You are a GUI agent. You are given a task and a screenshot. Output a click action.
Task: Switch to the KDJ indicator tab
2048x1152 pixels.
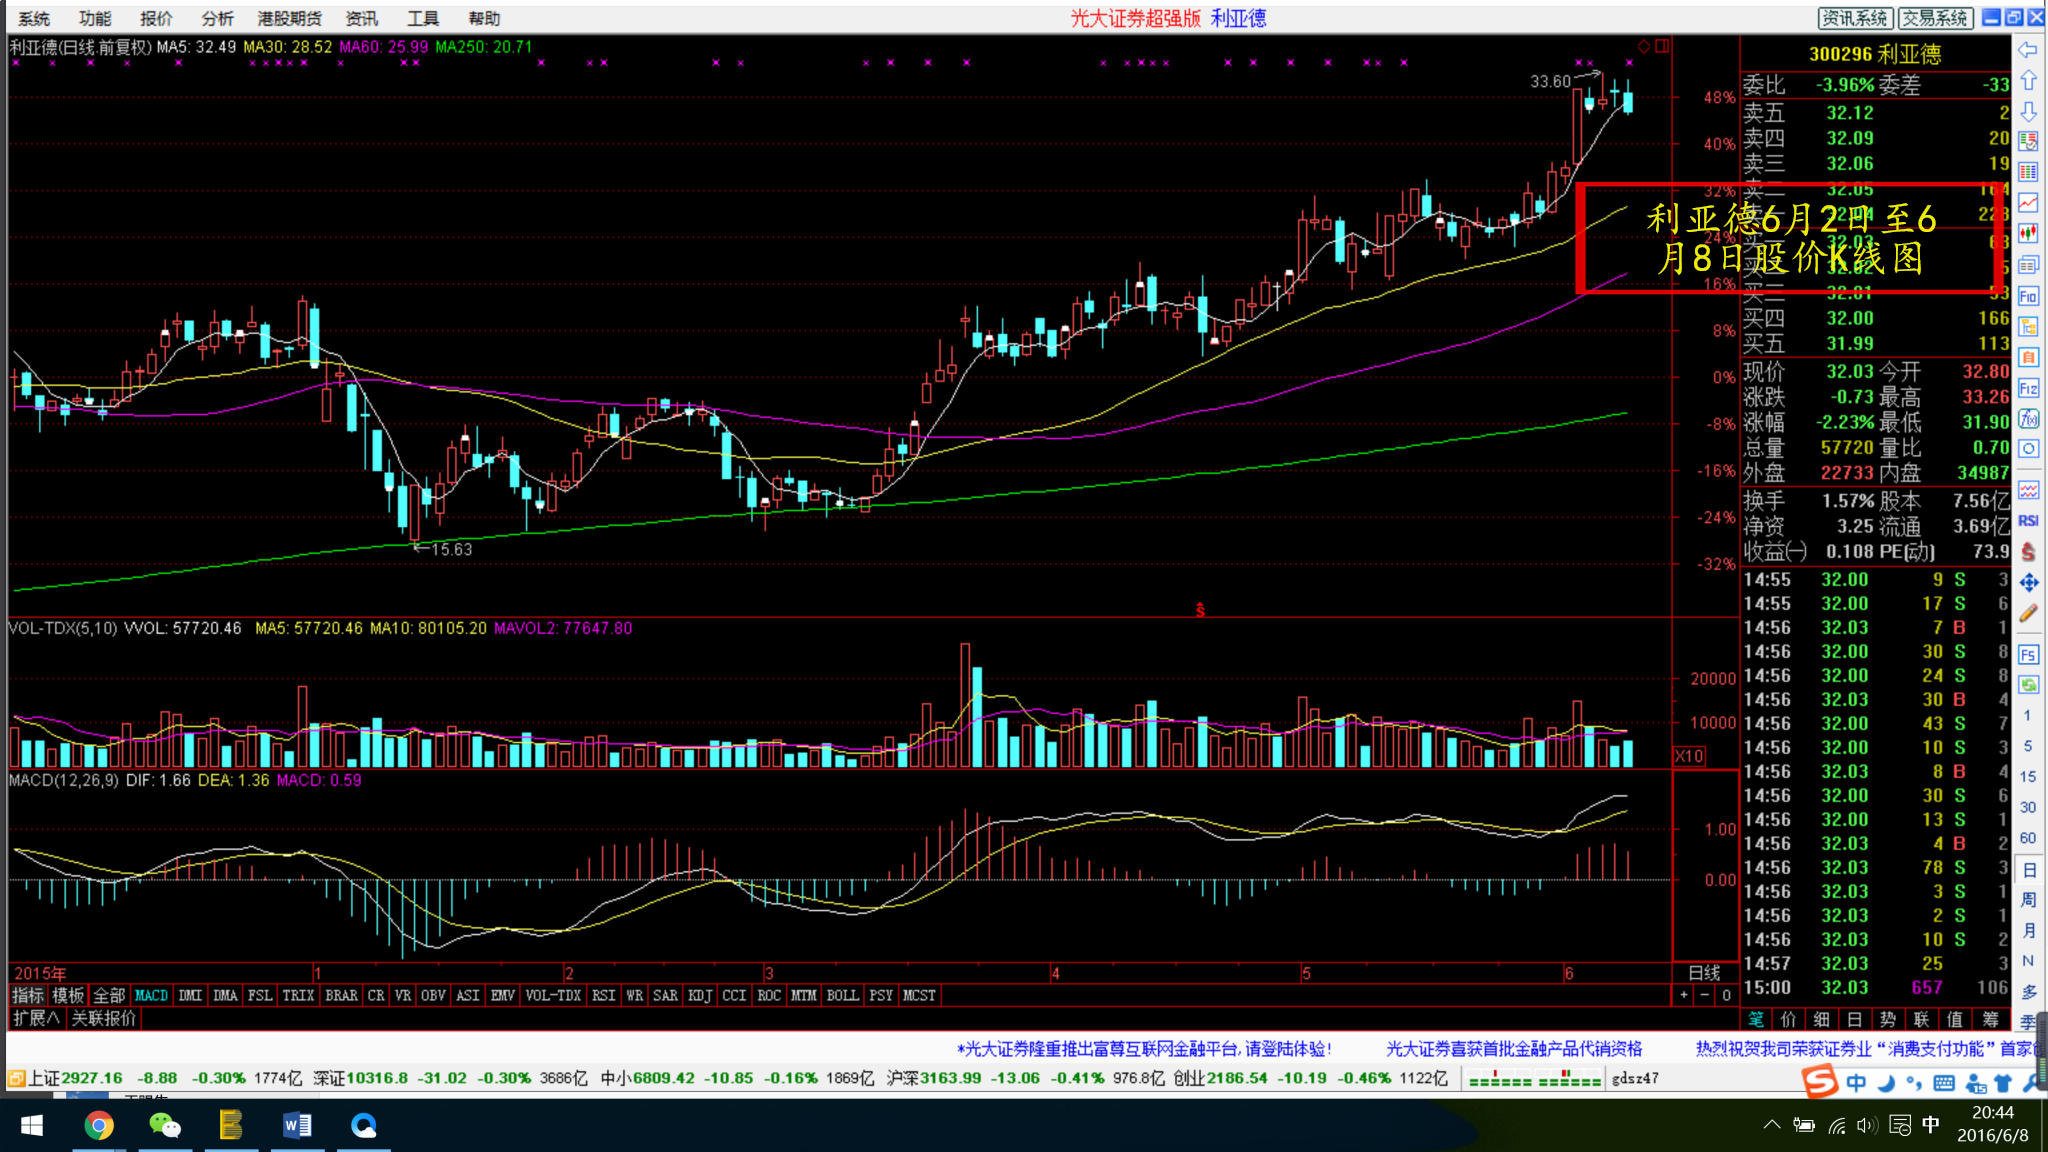click(x=700, y=995)
